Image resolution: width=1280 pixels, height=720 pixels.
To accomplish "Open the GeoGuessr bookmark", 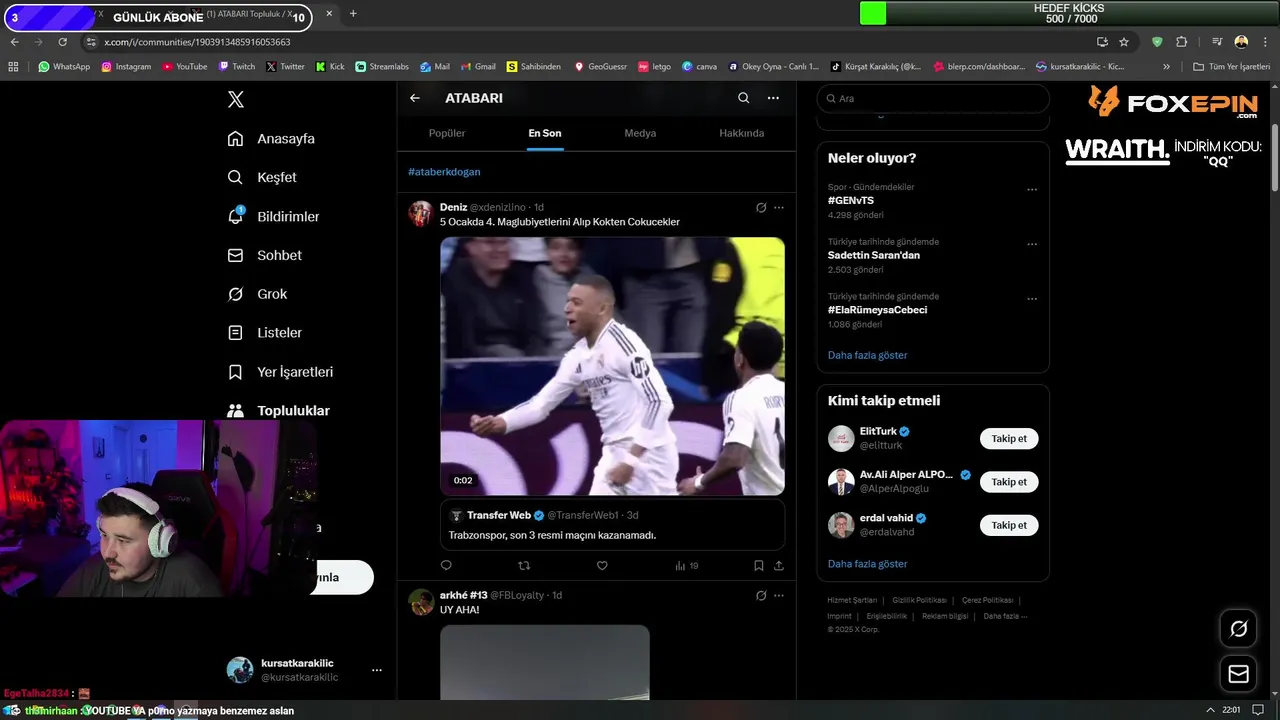I will (600, 67).
